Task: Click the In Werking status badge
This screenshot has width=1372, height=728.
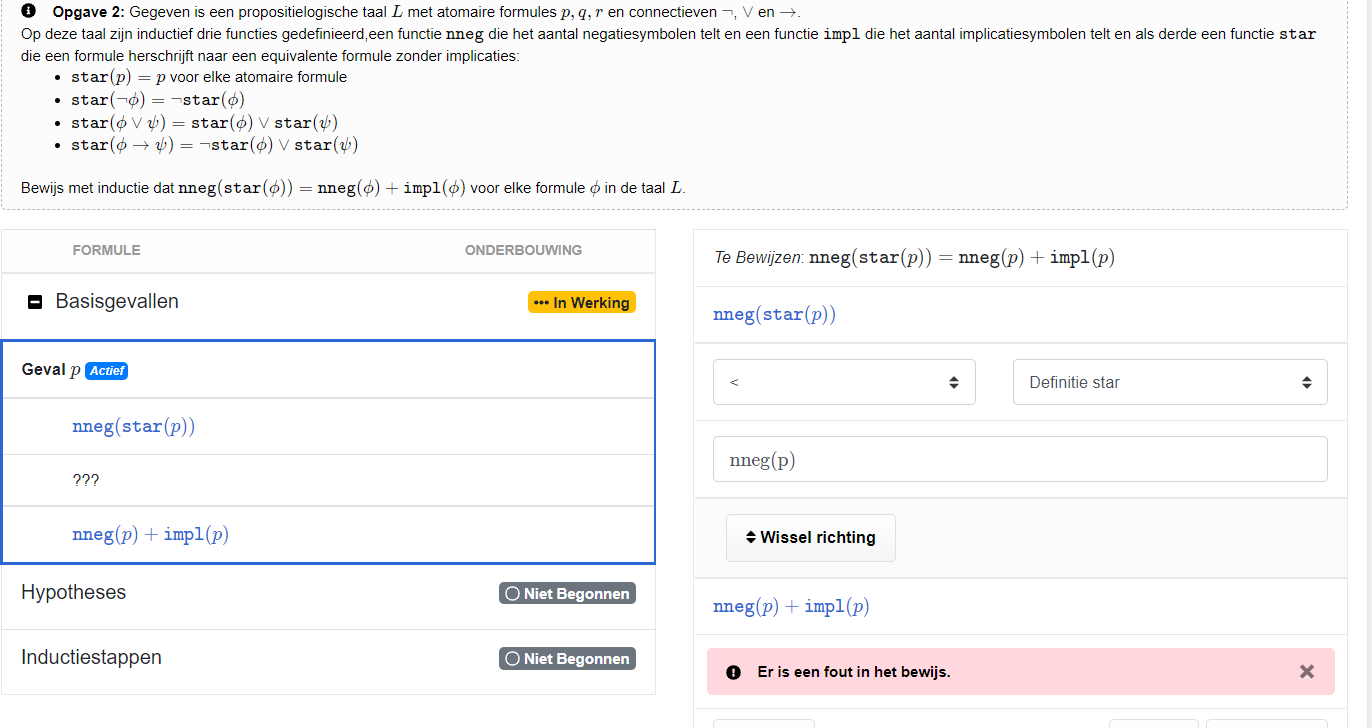Action: point(581,301)
